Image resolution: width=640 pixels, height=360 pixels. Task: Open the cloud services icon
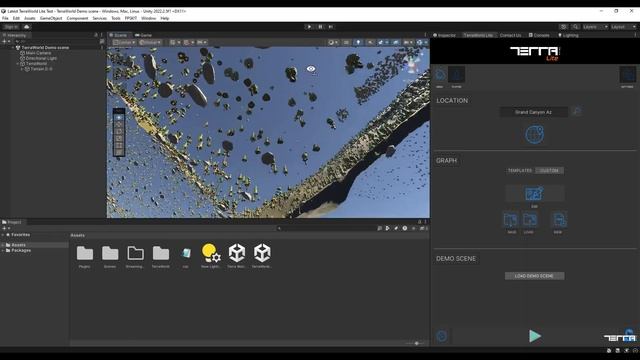27,27
